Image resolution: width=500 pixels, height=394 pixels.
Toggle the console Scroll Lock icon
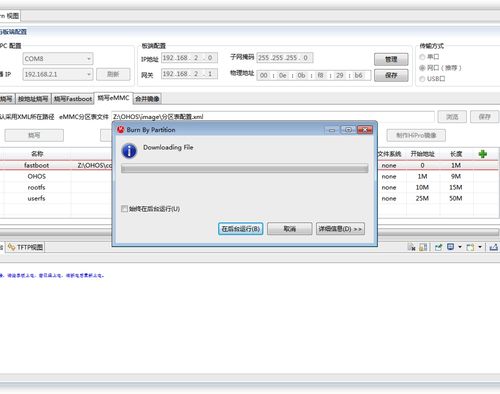pyautogui.click(x=423, y=247)
